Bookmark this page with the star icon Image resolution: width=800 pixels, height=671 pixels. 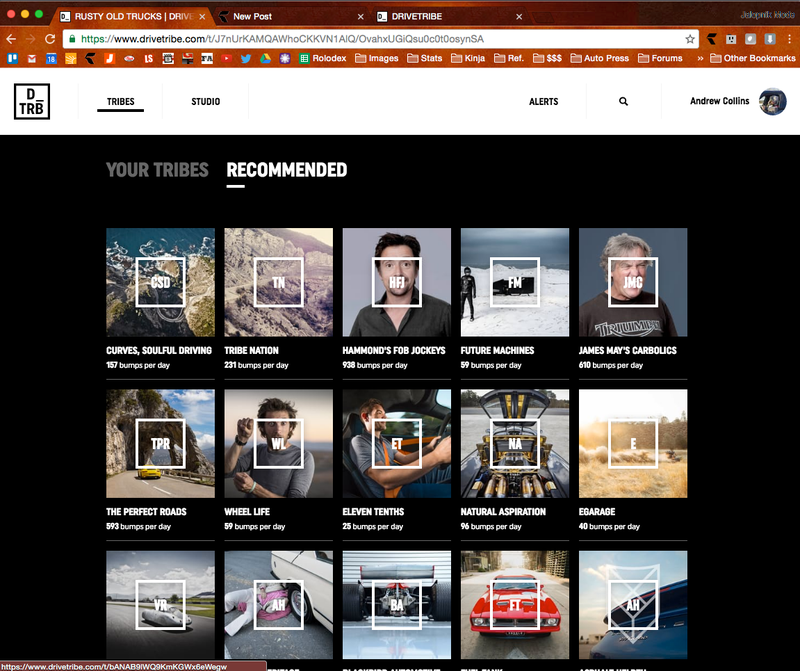pyautogui.click(x=690, y=39)
